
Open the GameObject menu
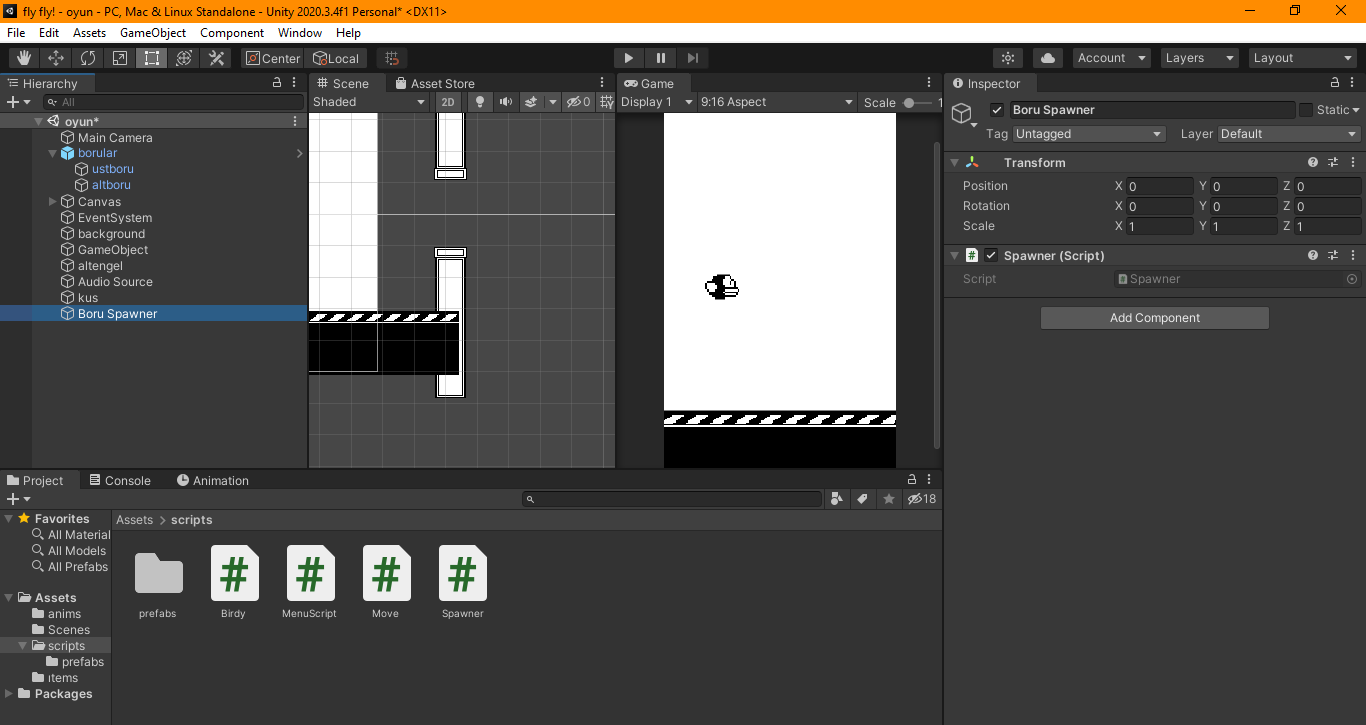(x=152, y=33)
